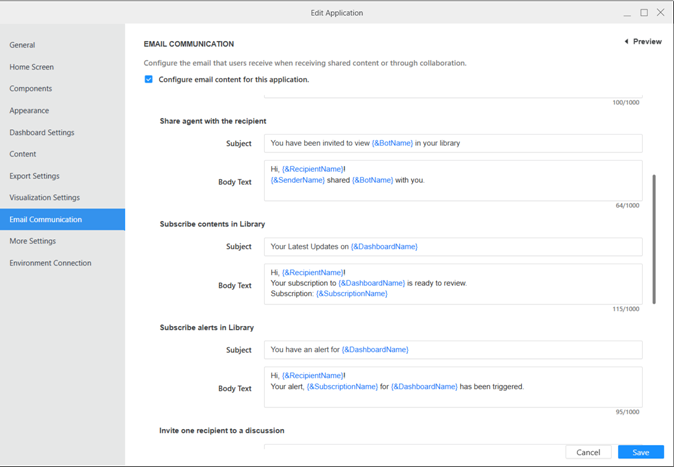Go to Home Screen settings
The height and width of the screenshot is (467, 674).
pos(32,67)
